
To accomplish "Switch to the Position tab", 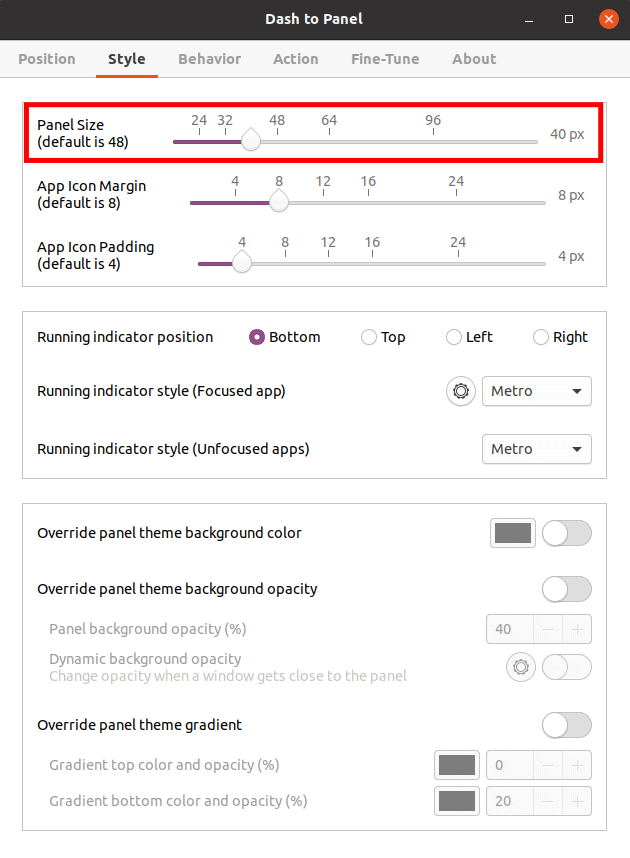I will coord(46,59).
